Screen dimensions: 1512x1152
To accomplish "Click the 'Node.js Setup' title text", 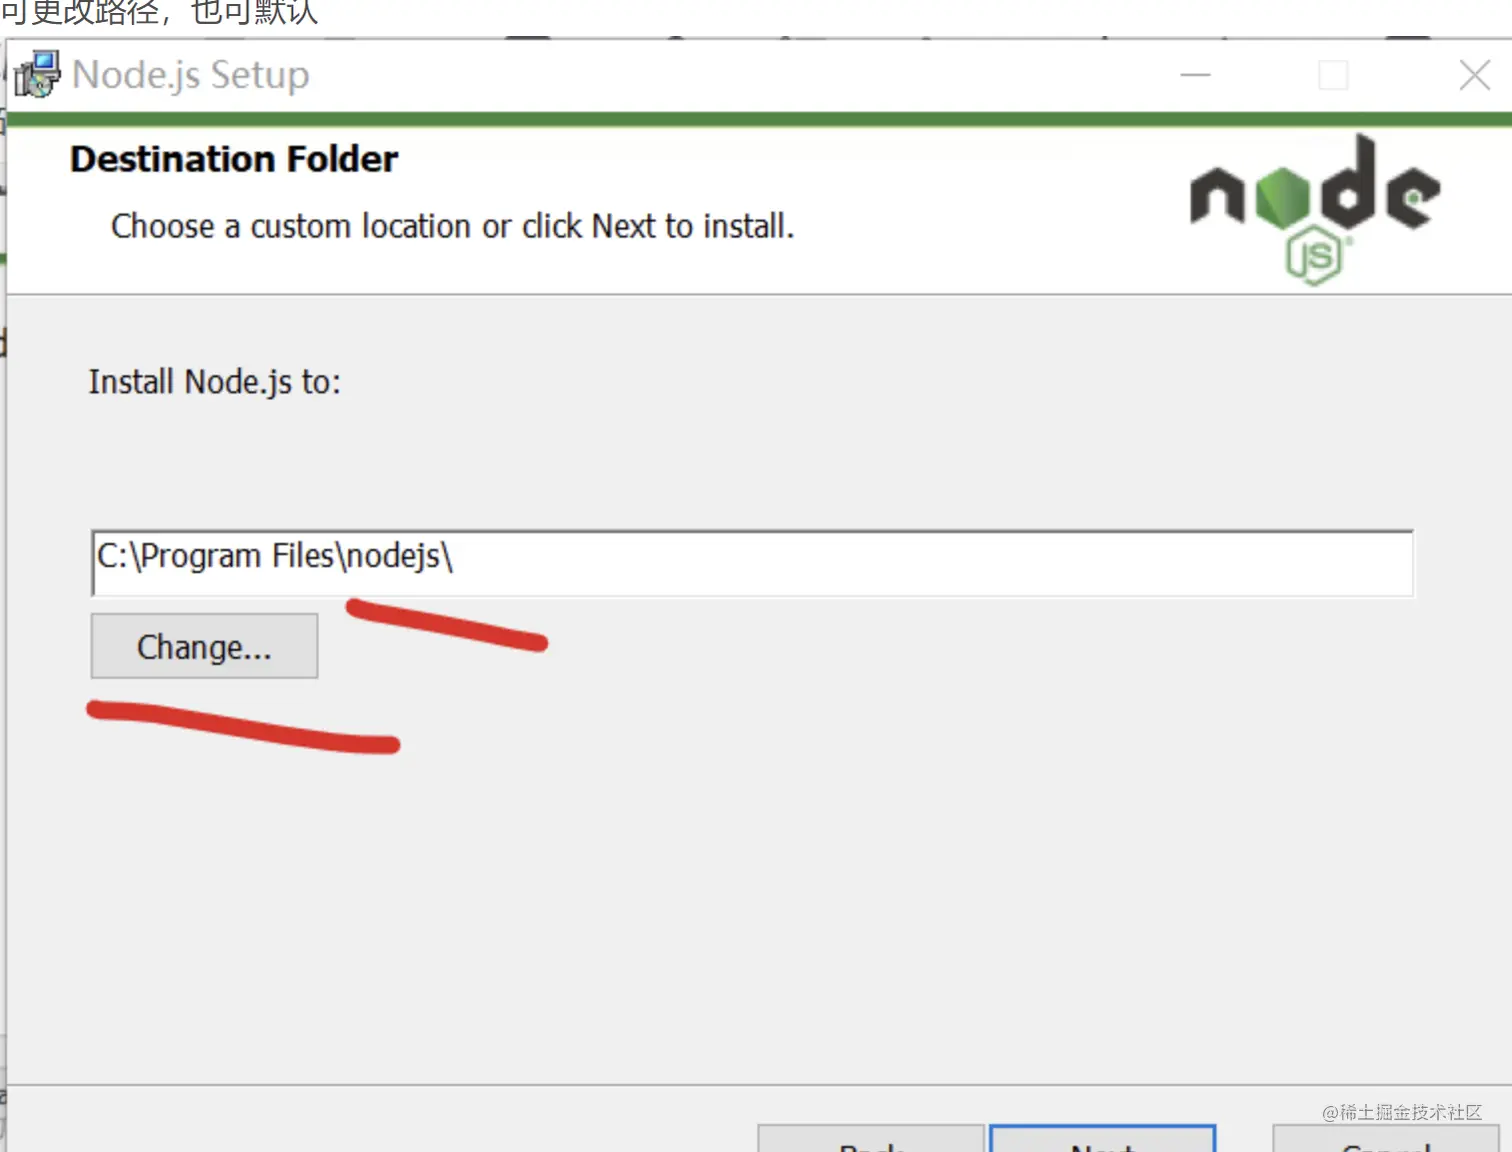I will point(191,75).
